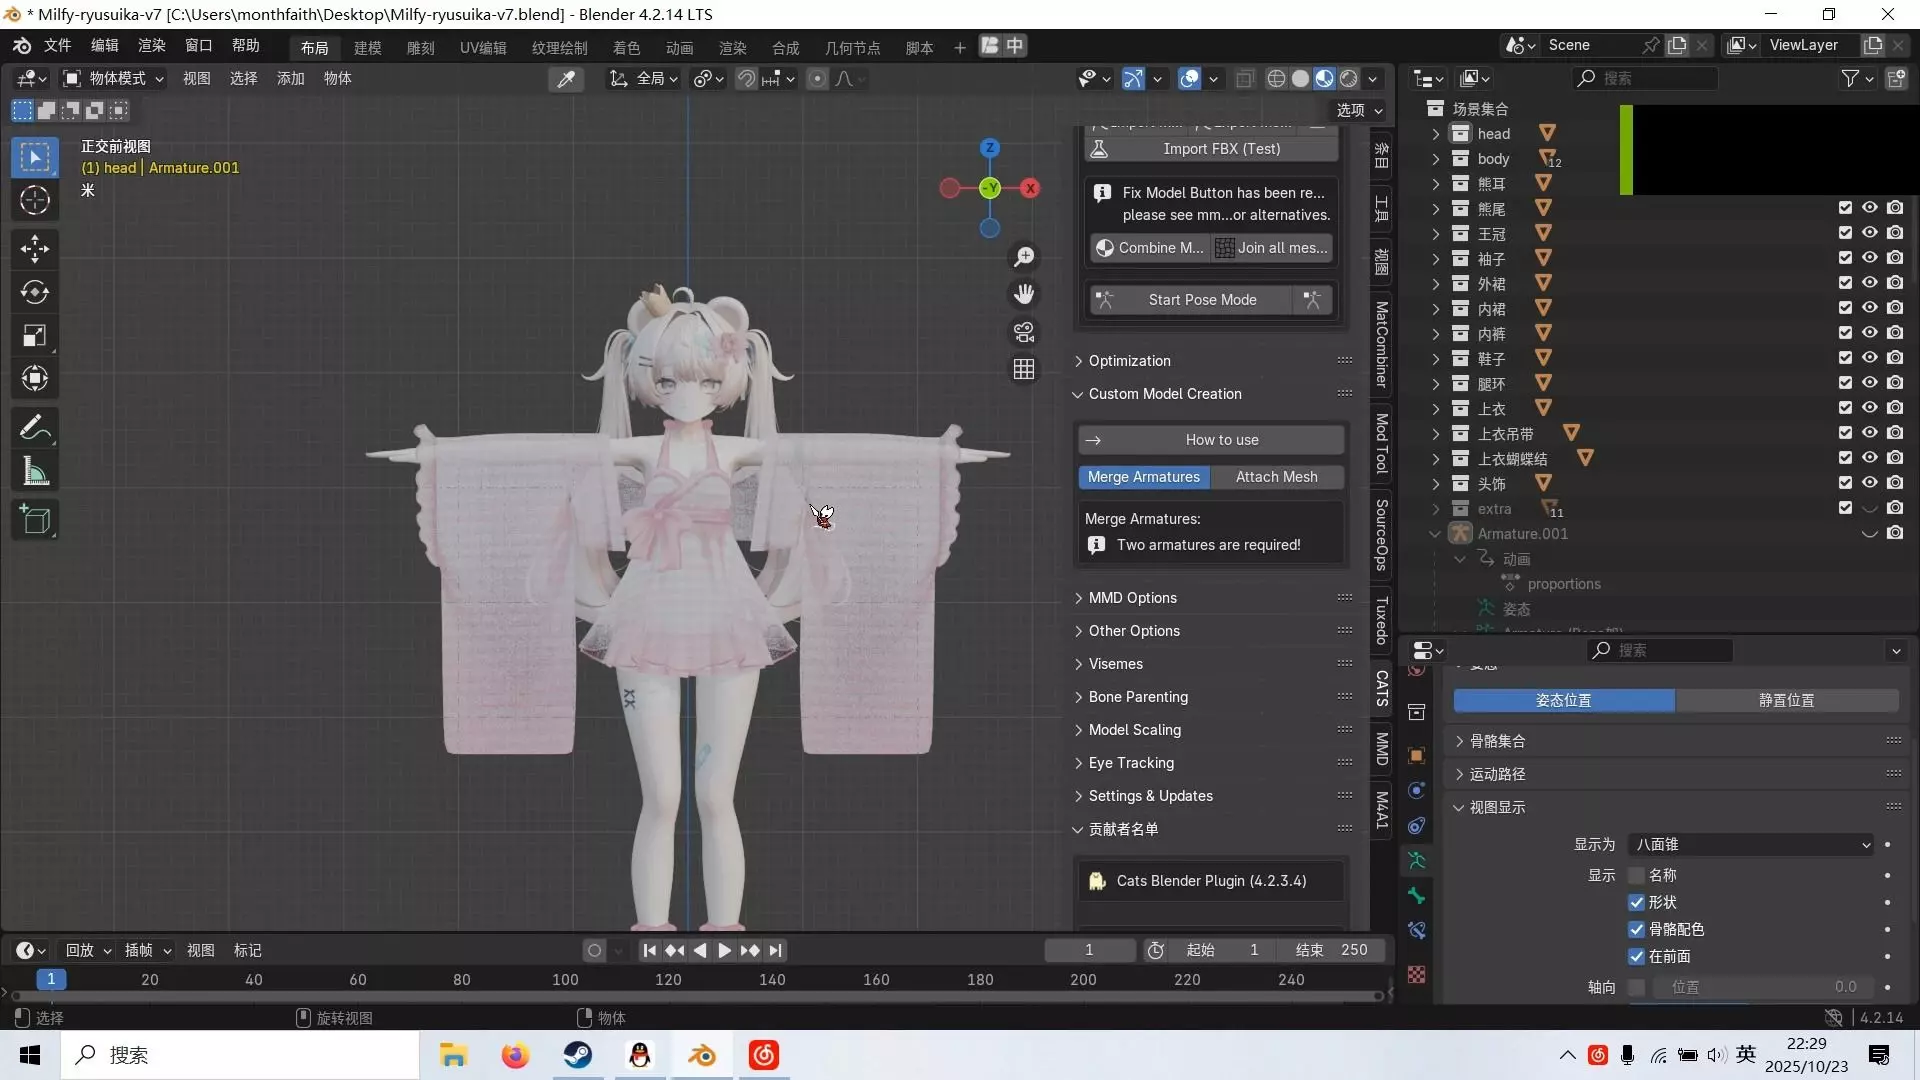This screenshot has height=1080, width=1920.
Task: Jump to the timeline end frame
Action: [x=776, y=951]
